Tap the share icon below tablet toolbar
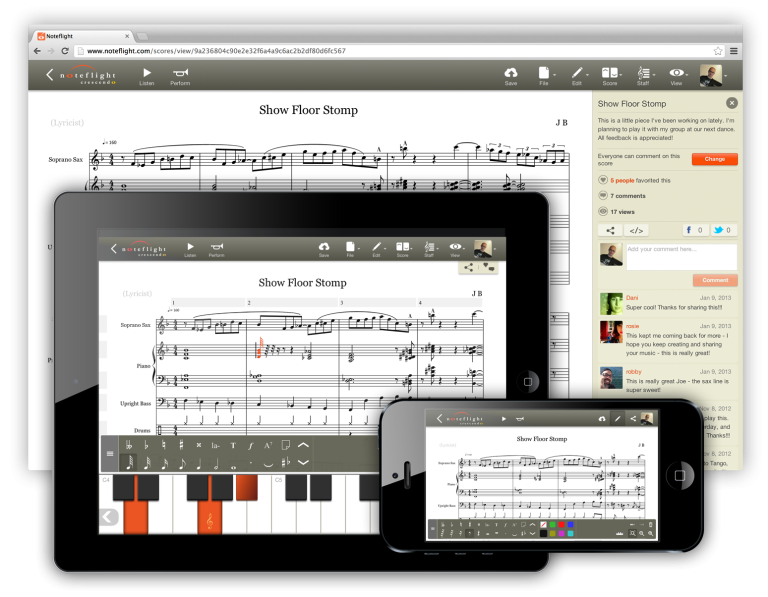The width and height of the screenshot is (768, 597). (469, 267)
